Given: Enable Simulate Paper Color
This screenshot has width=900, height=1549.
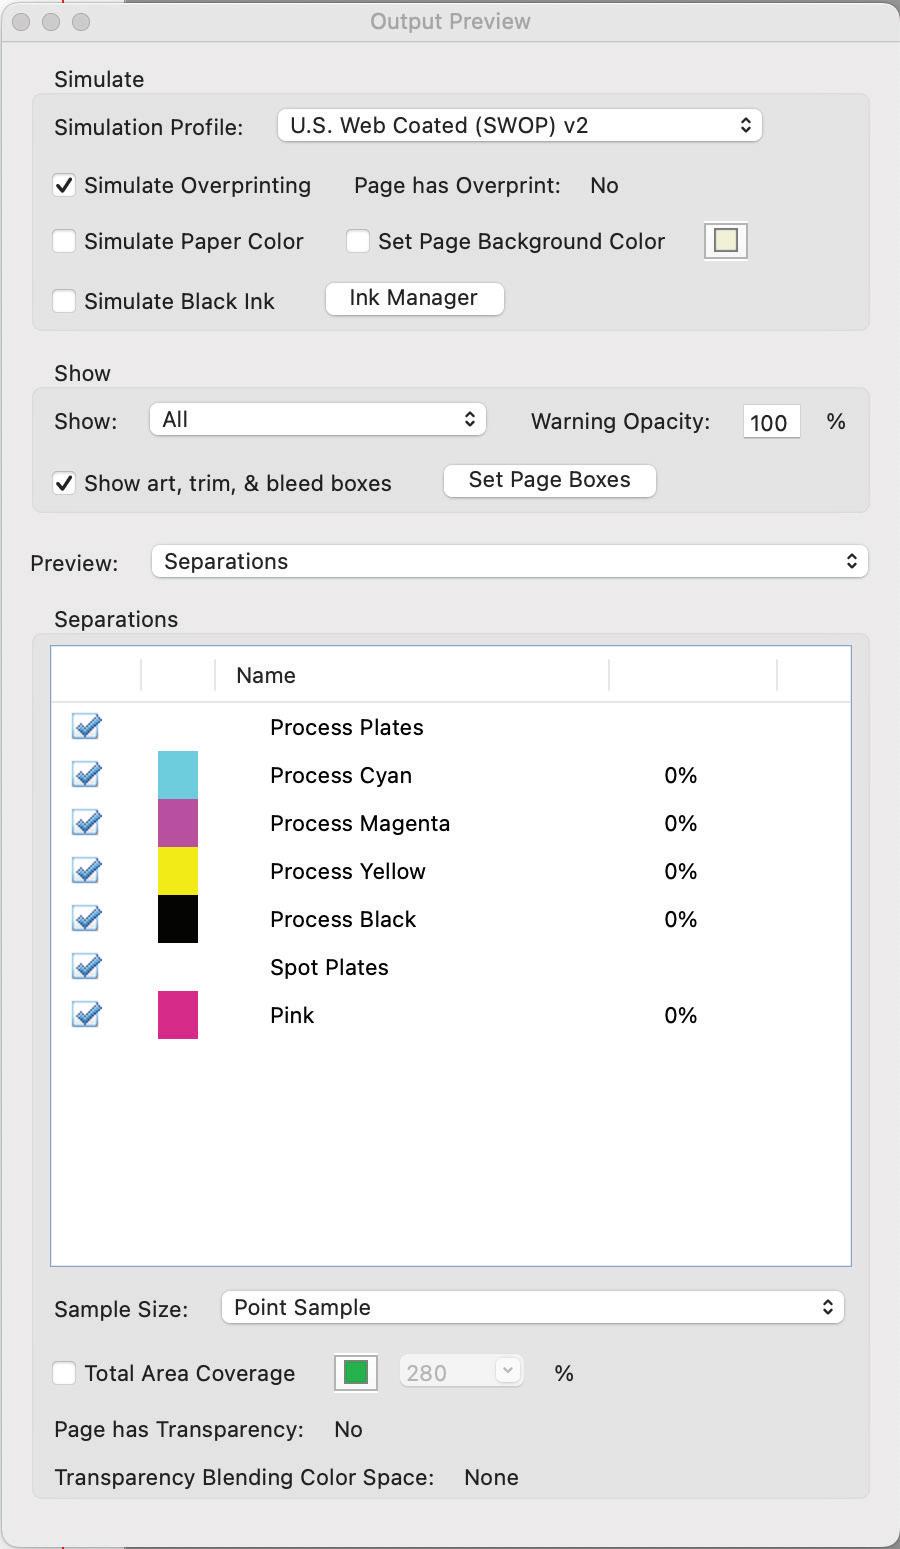Looking at the screenshot, I should point(64,241).
